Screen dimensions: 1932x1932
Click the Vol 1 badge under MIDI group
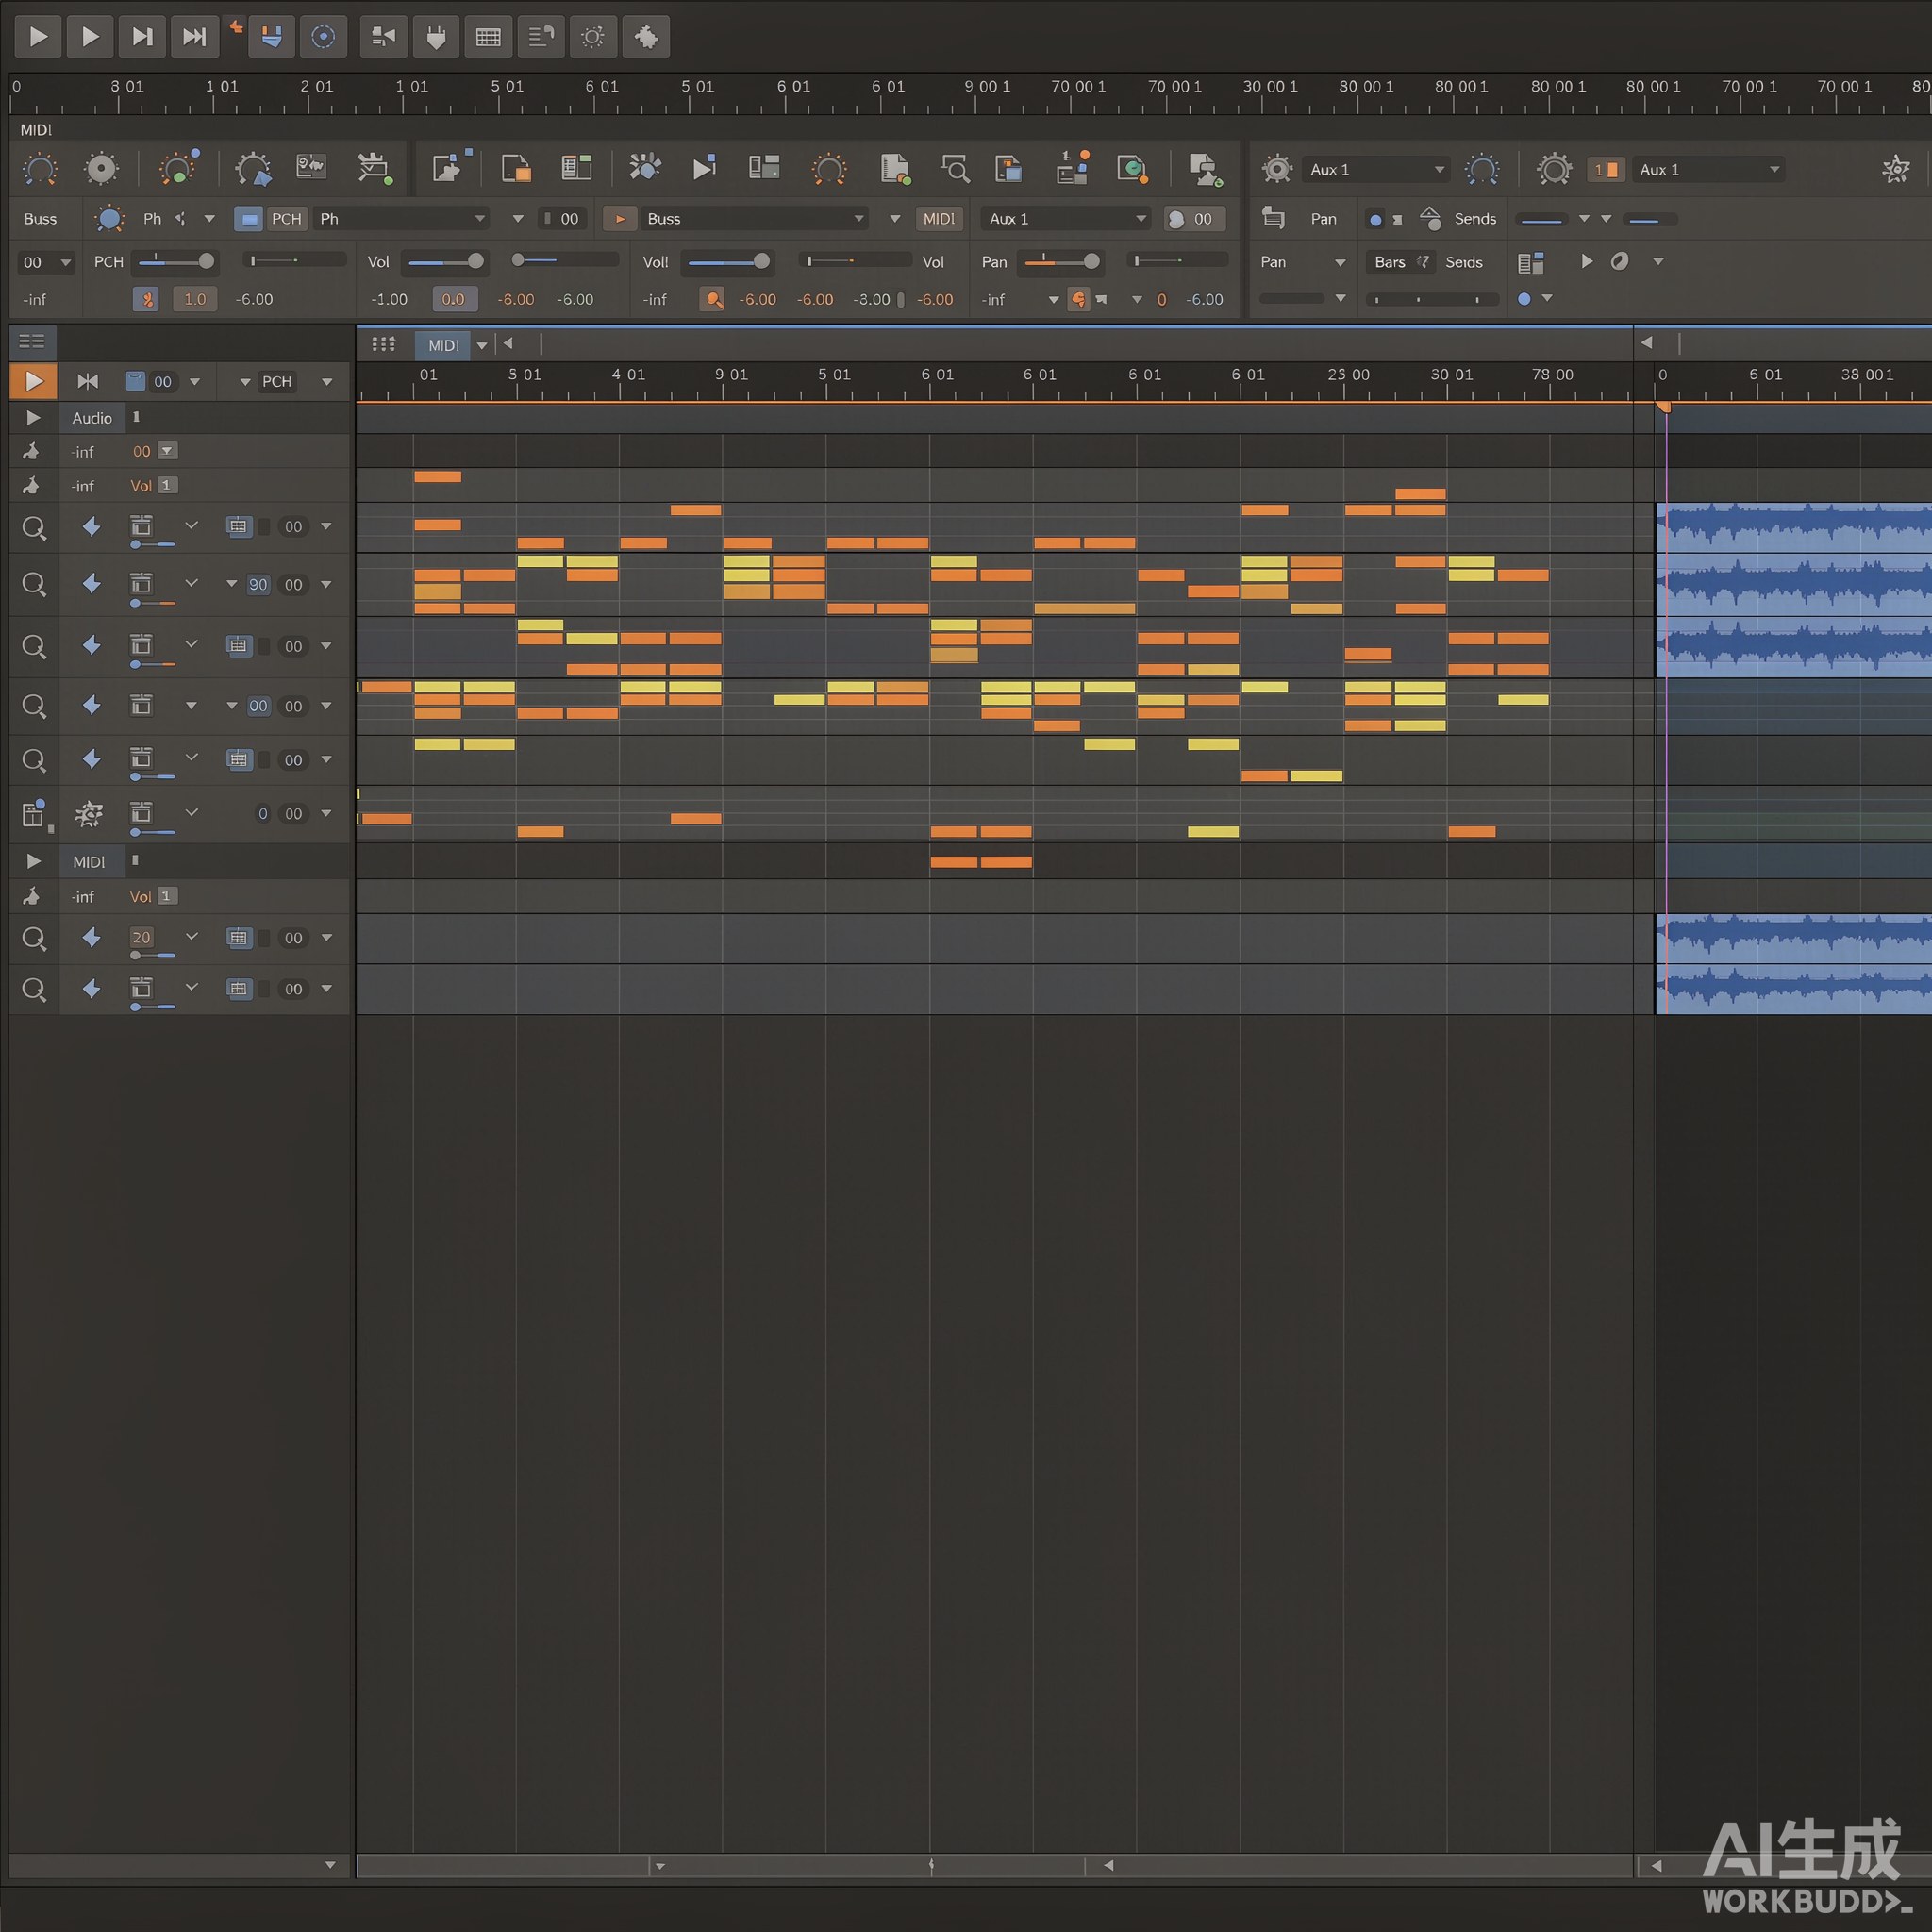coord(167,896)
